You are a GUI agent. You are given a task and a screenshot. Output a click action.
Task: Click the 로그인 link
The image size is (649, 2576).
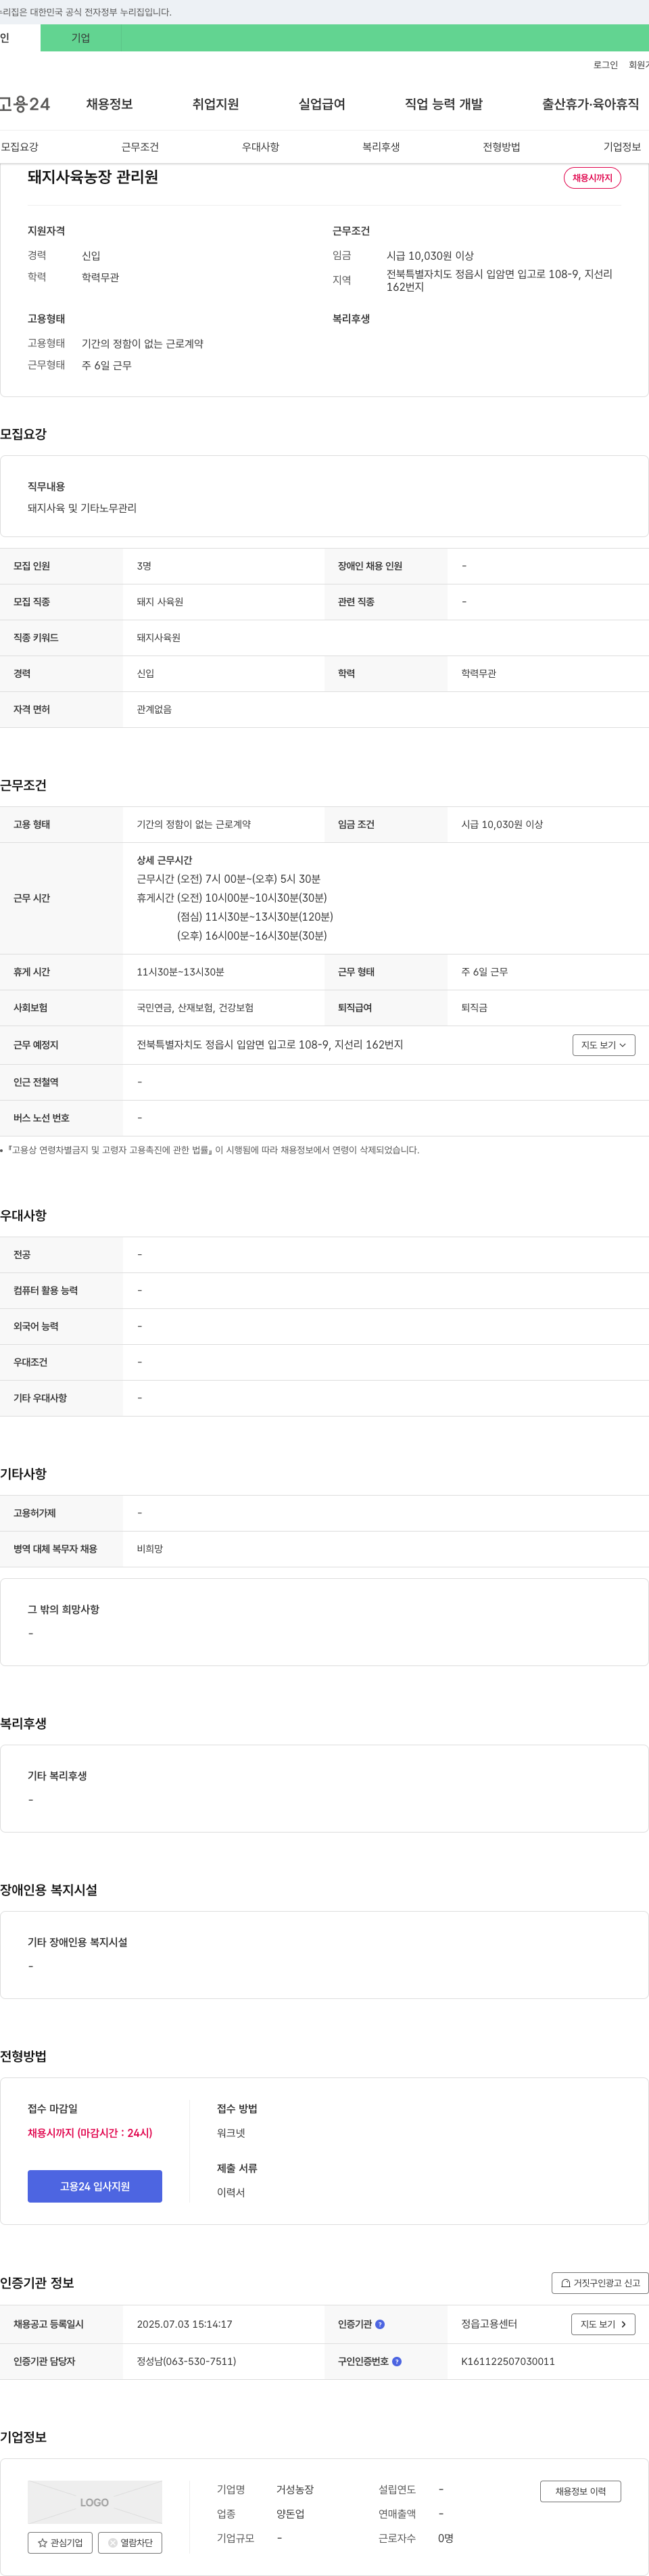point(605,65)
